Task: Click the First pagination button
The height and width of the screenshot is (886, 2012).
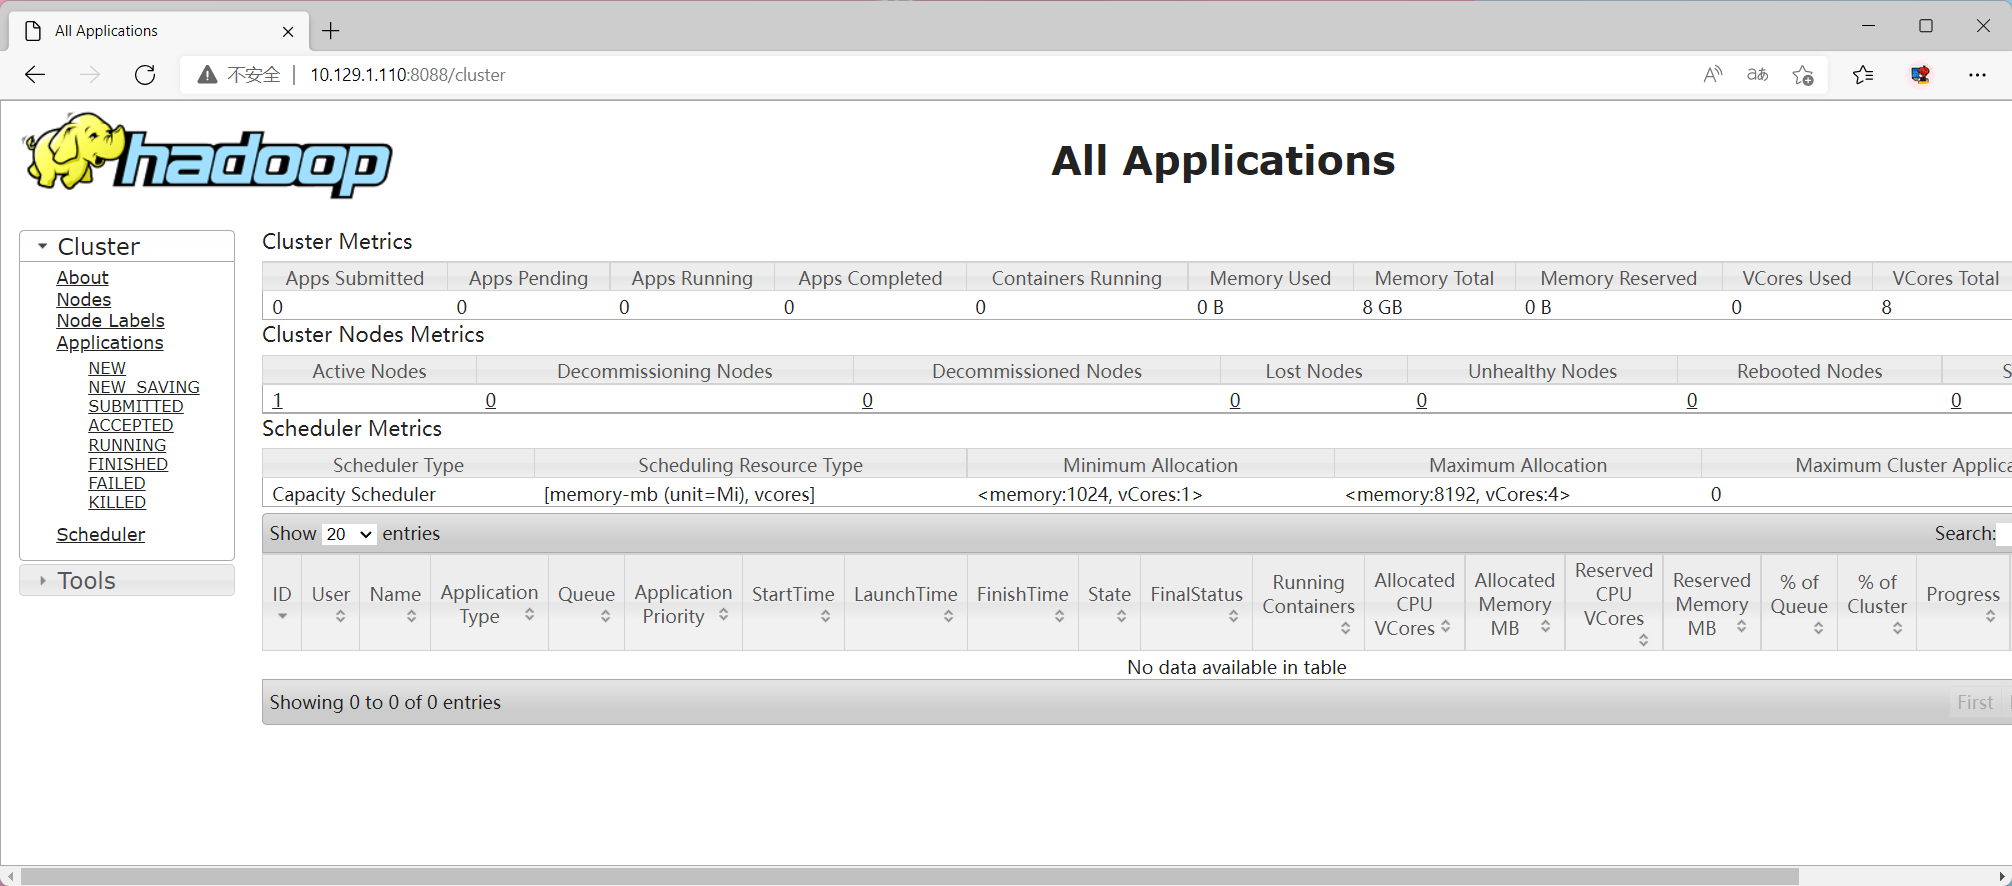Action: (1975, 703)
